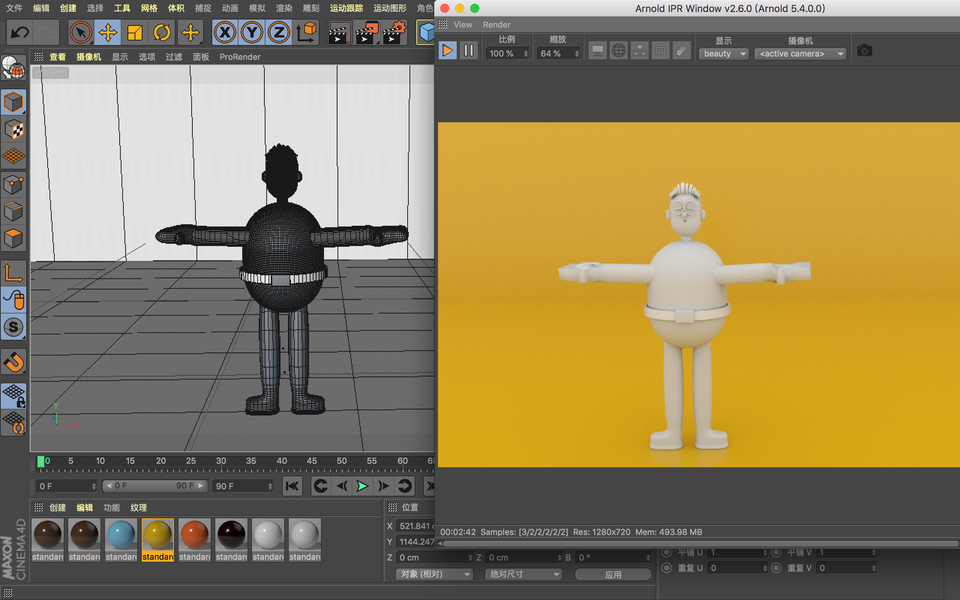The height and width of the screenshot is (600, 960).
Task: Open the 文件 menu
Action: tap(13, 8)
